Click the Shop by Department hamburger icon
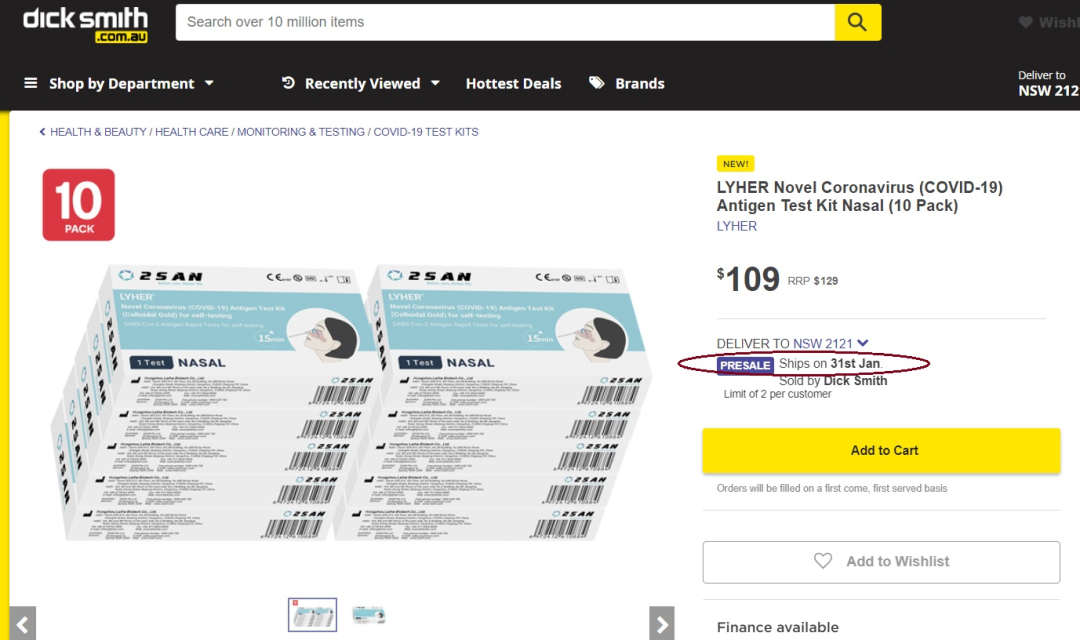Image resolution: width=1080 pixels, height=640 pixels. 30,83
